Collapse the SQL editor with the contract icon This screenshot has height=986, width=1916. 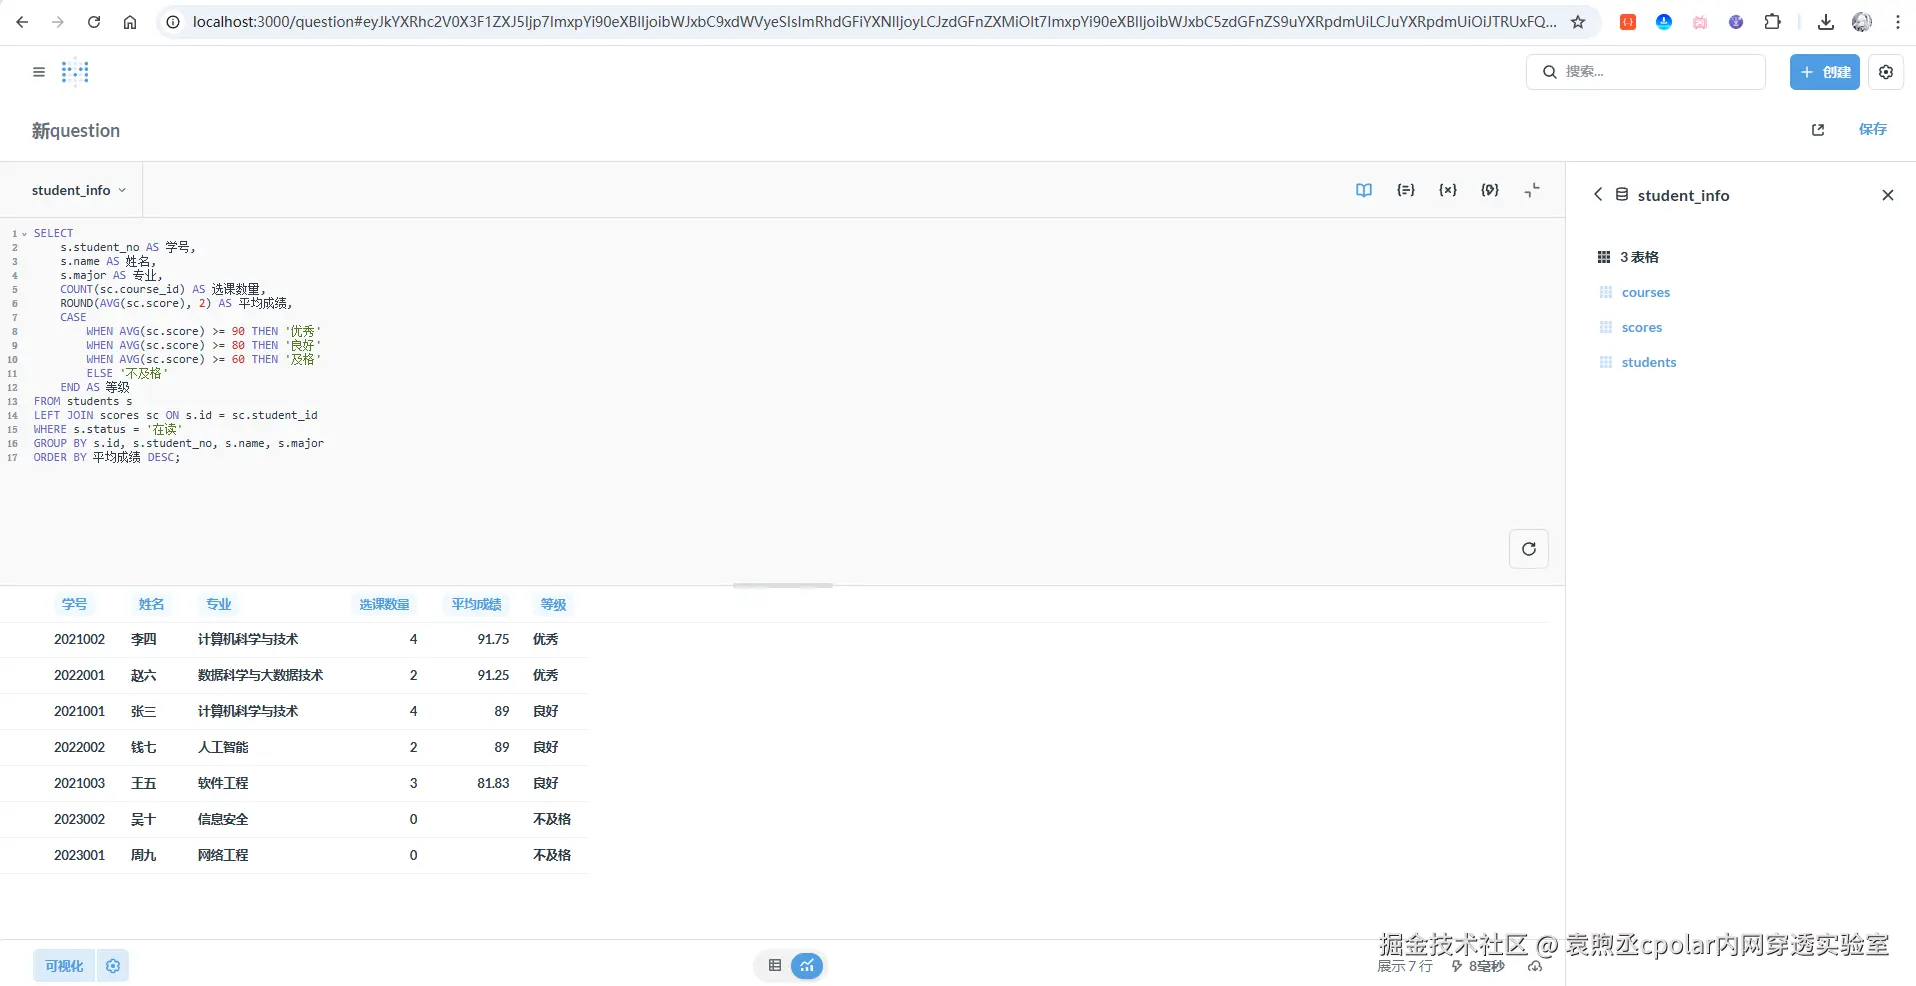pos(1532,190)
